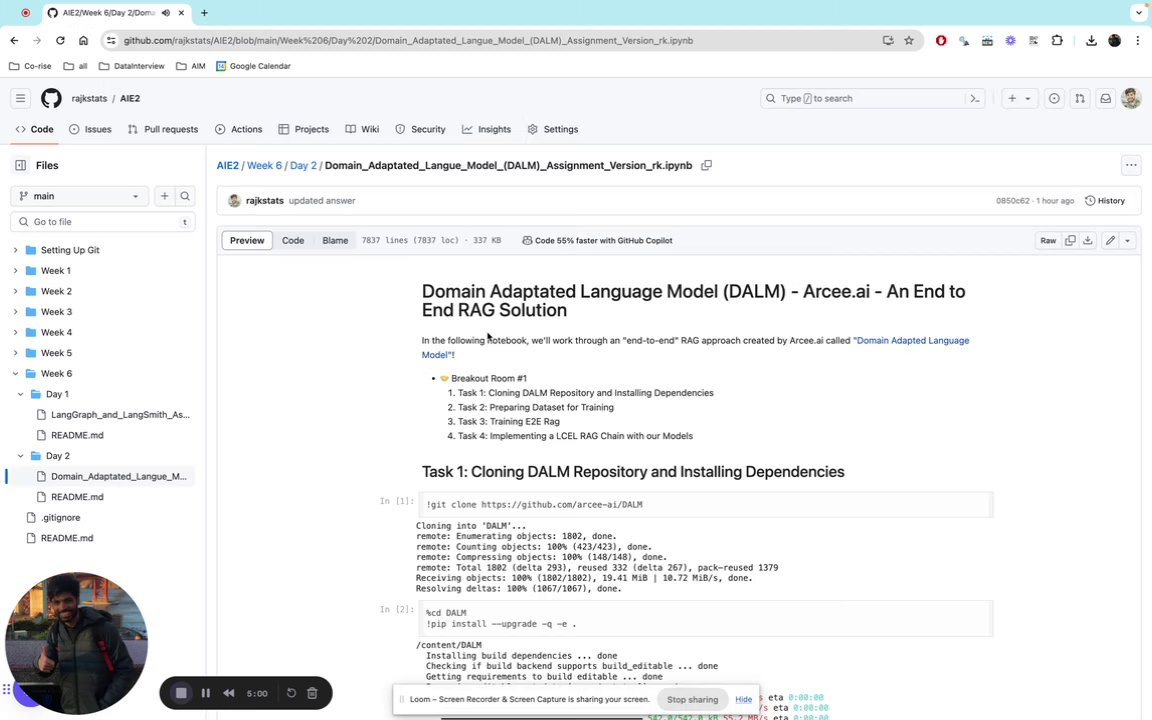1152x720 pixels.
Task: Collapse the Day 2 folder
Action: tap(21, 456)
